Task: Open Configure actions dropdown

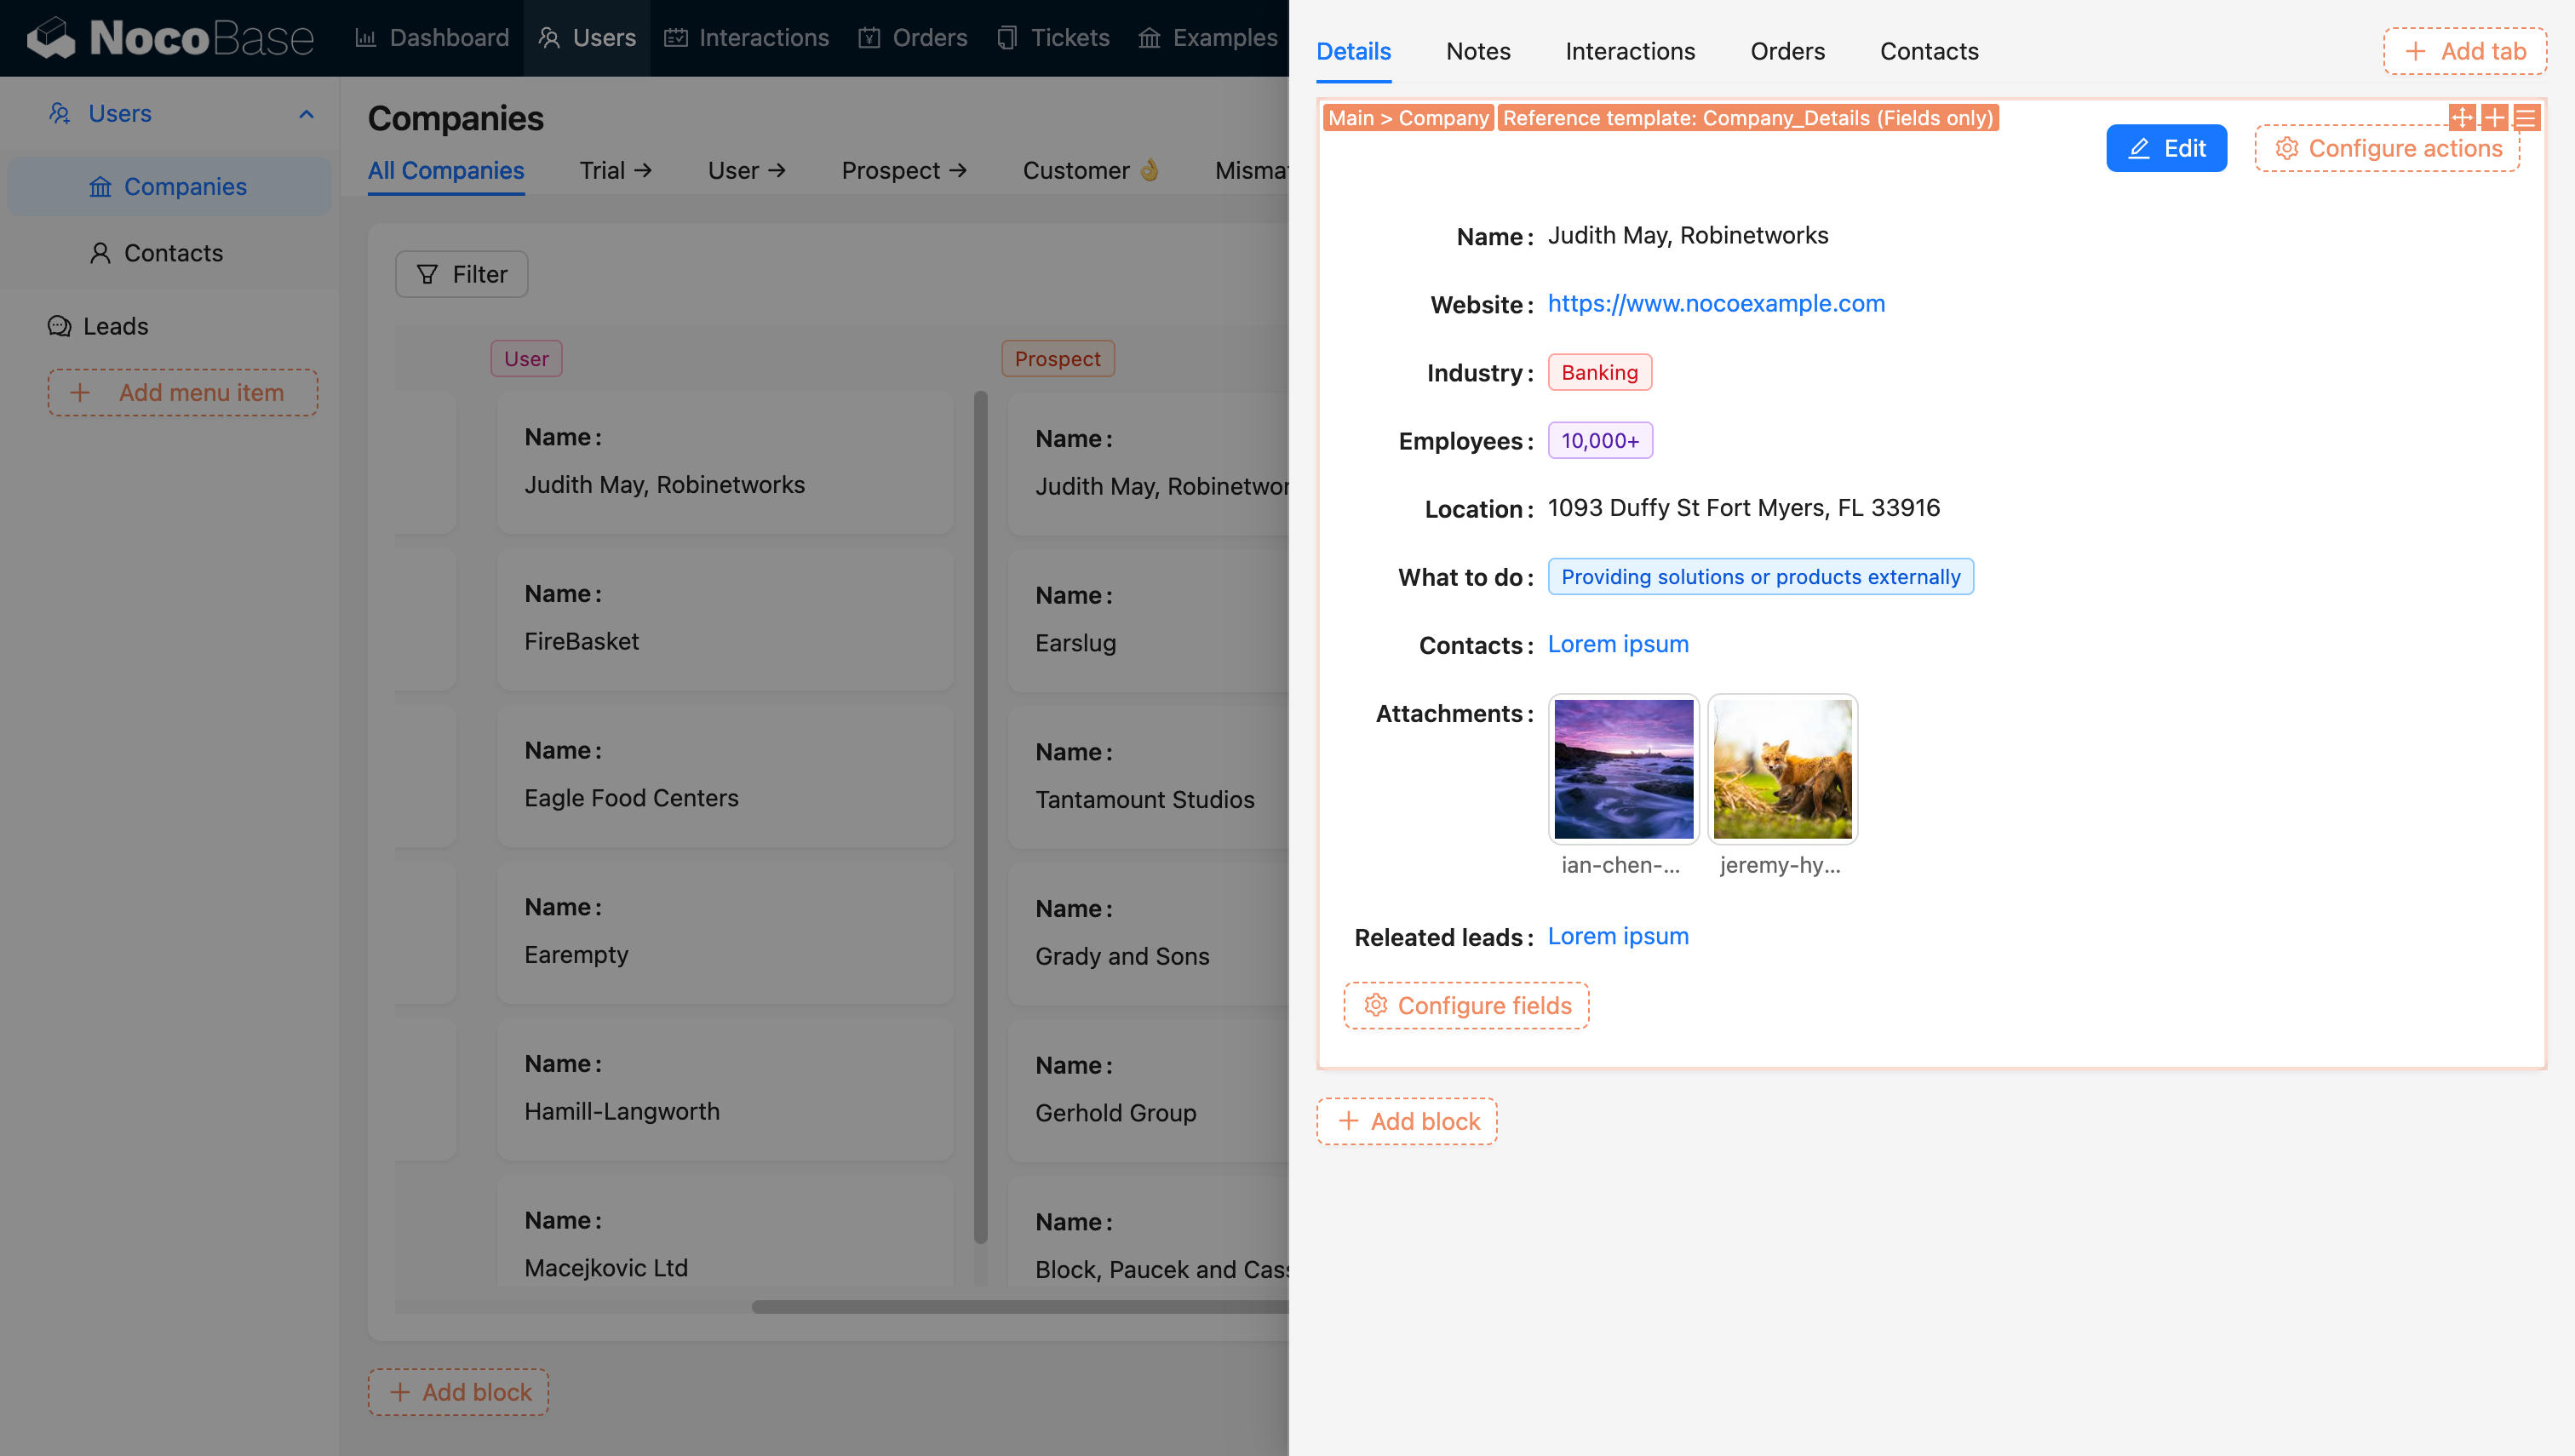Action: pyautogui.click(x=2387, y=148)
